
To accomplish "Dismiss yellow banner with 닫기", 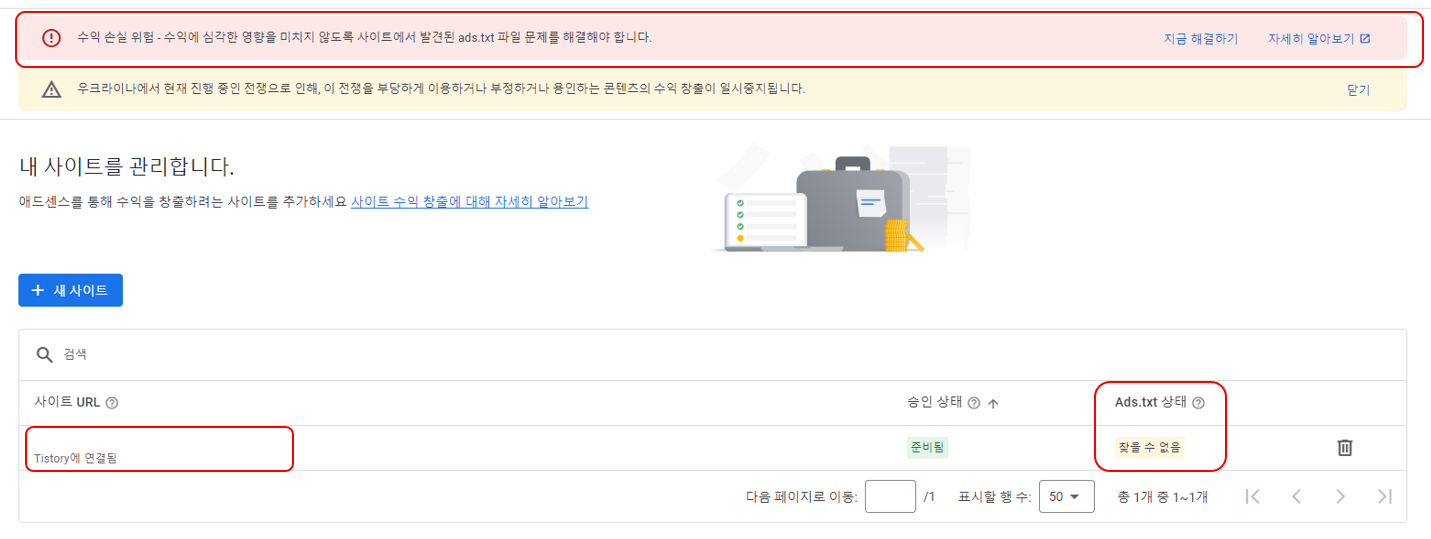I will 1358,90.
